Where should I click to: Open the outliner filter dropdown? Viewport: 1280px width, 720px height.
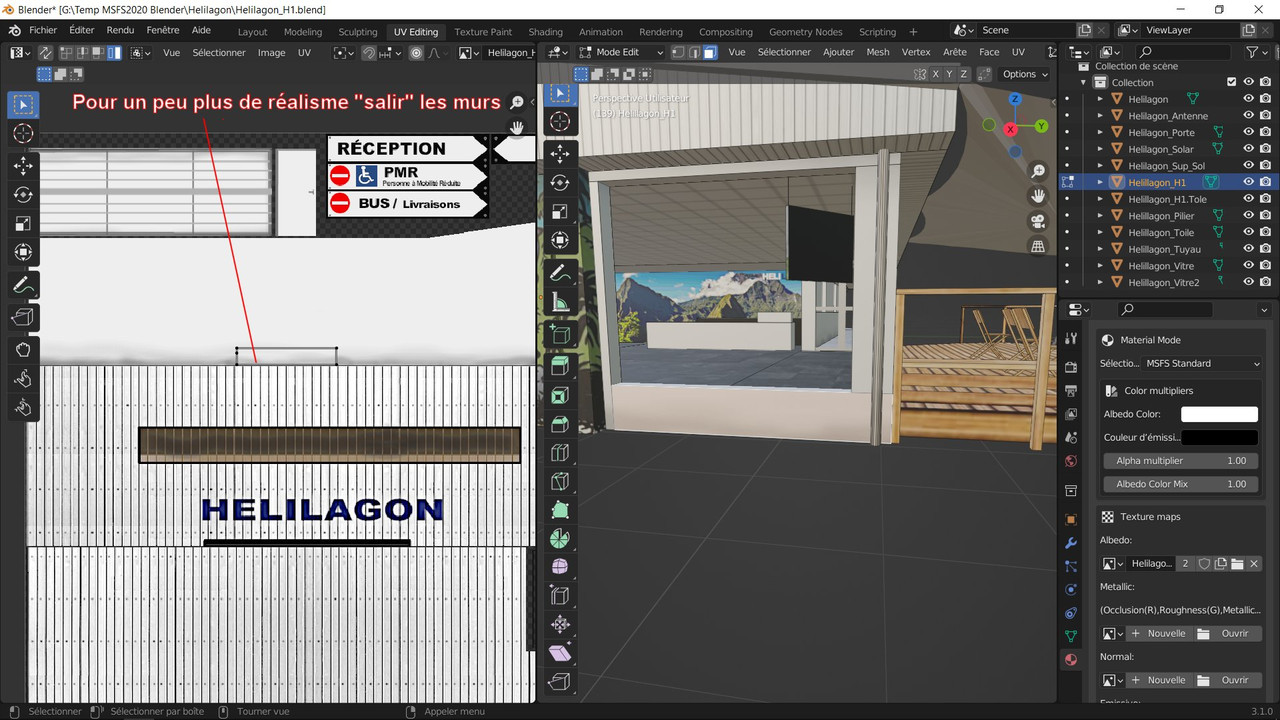pos(1256,52)
